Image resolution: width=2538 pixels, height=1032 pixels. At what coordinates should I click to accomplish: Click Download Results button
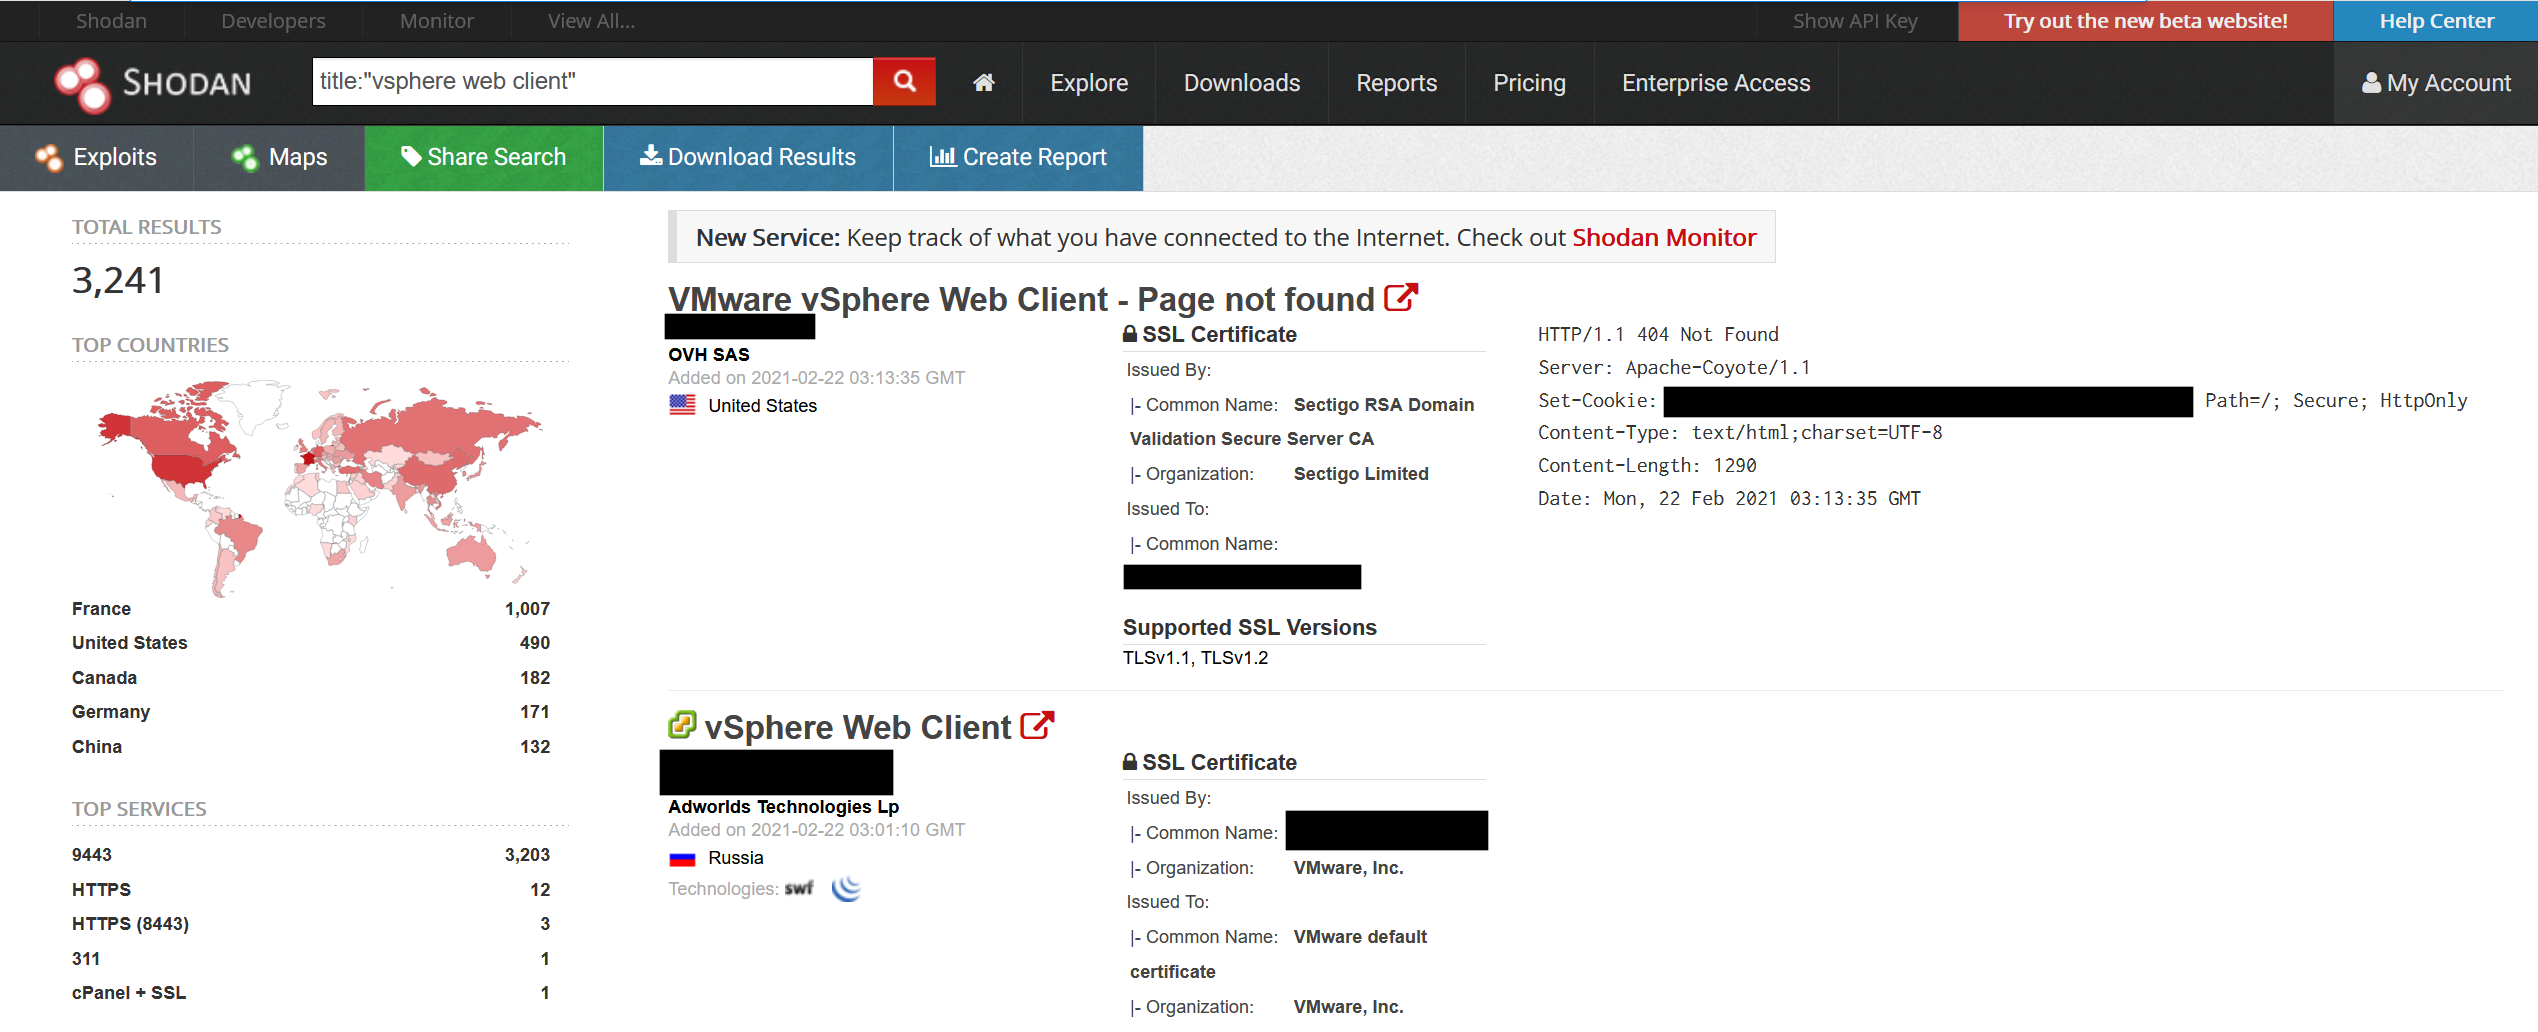tap(748, 157)
